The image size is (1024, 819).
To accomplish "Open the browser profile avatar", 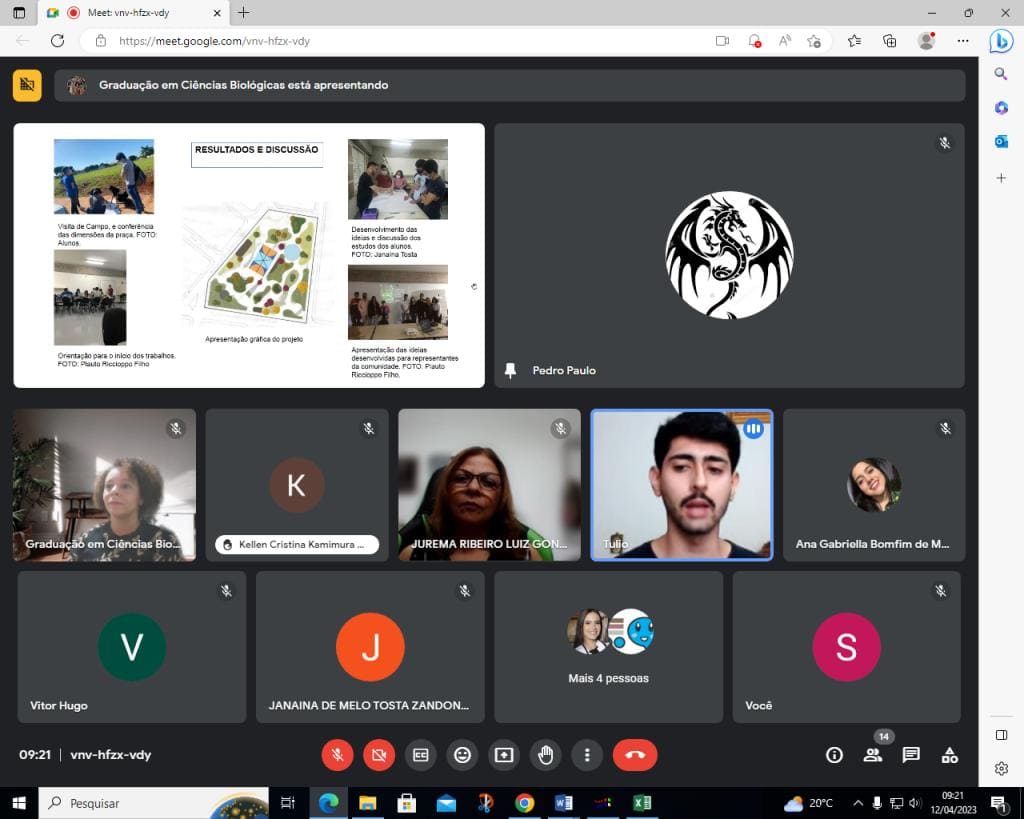I will coord(926,40).
